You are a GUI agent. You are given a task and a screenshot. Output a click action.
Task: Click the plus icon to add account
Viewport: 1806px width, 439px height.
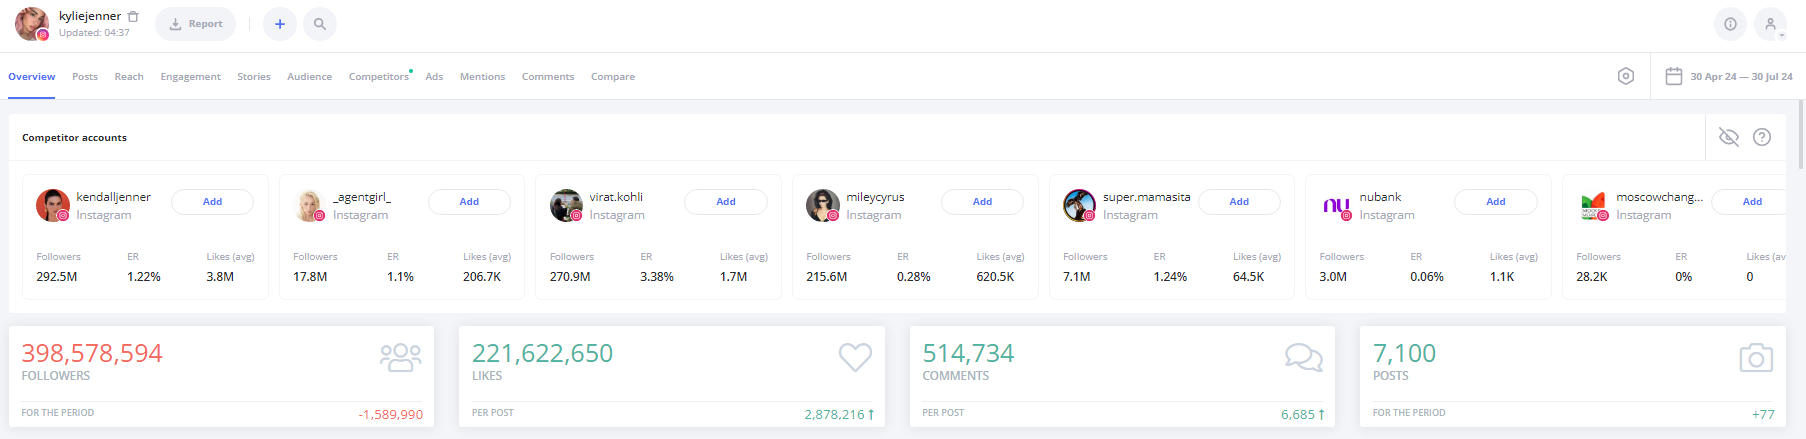[280, 24]
